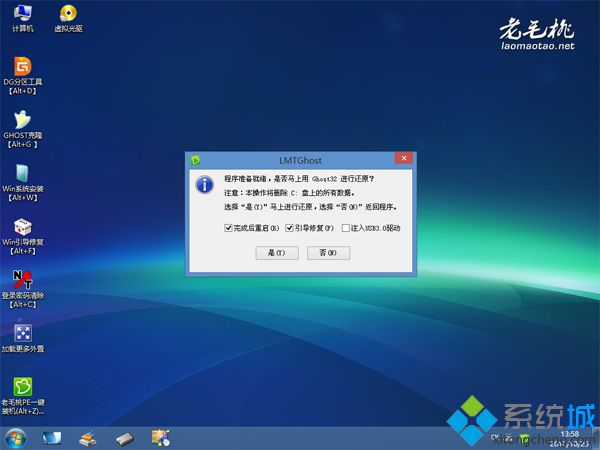Close the LMTGhost dialog
The height and width of the screenshot is (450, 600).
404,158
